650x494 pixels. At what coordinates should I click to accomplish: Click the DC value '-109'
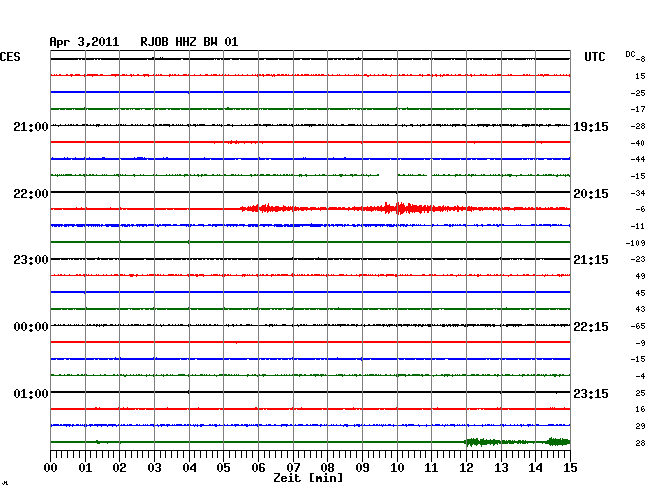point(635,243)
